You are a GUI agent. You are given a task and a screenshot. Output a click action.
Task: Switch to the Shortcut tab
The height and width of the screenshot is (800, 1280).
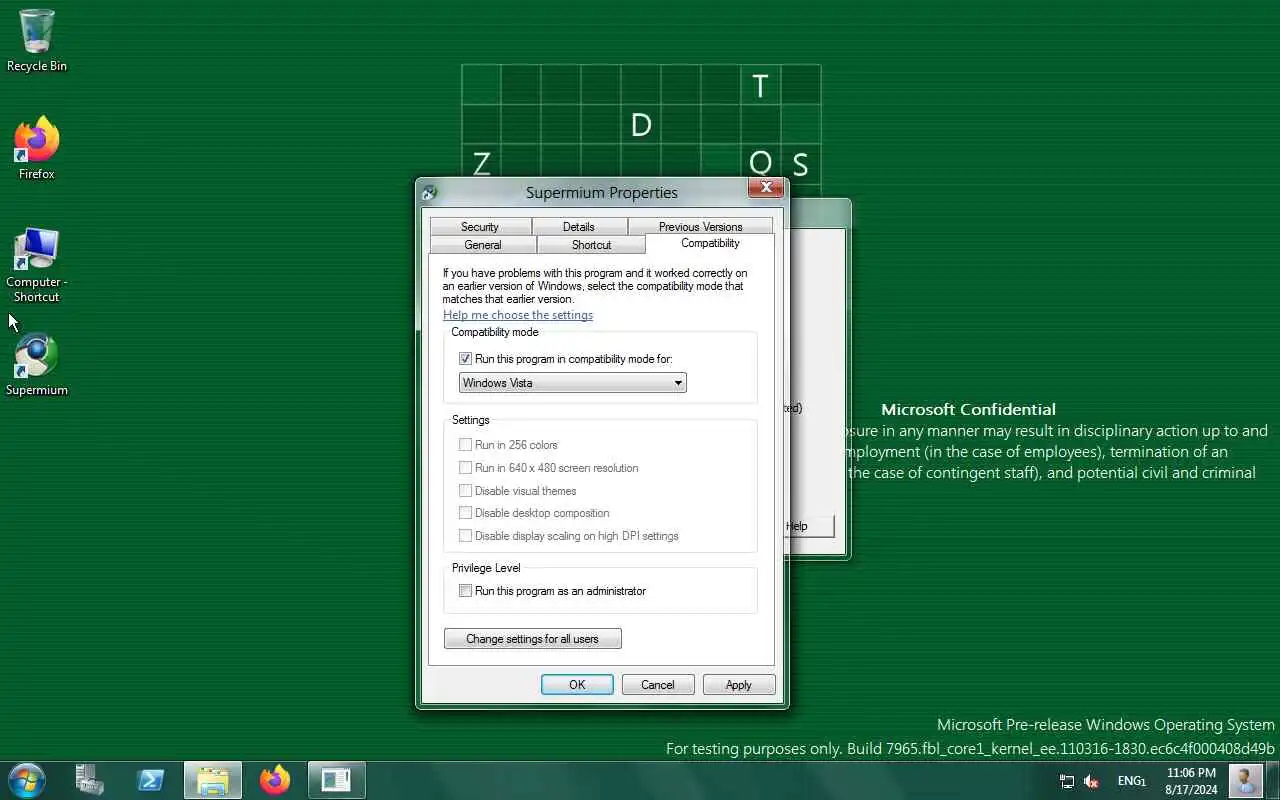coord(591,245)
